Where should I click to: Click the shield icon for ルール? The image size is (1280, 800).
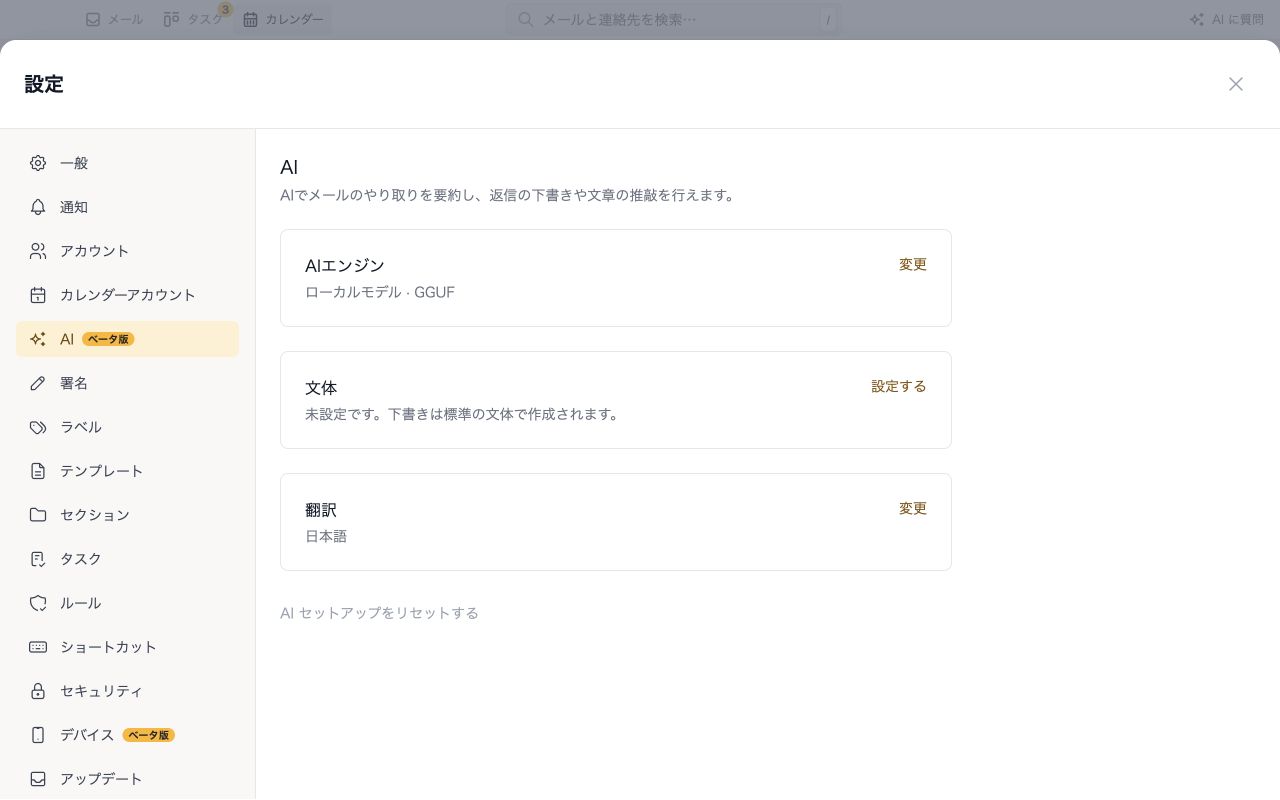click(38, 603)
